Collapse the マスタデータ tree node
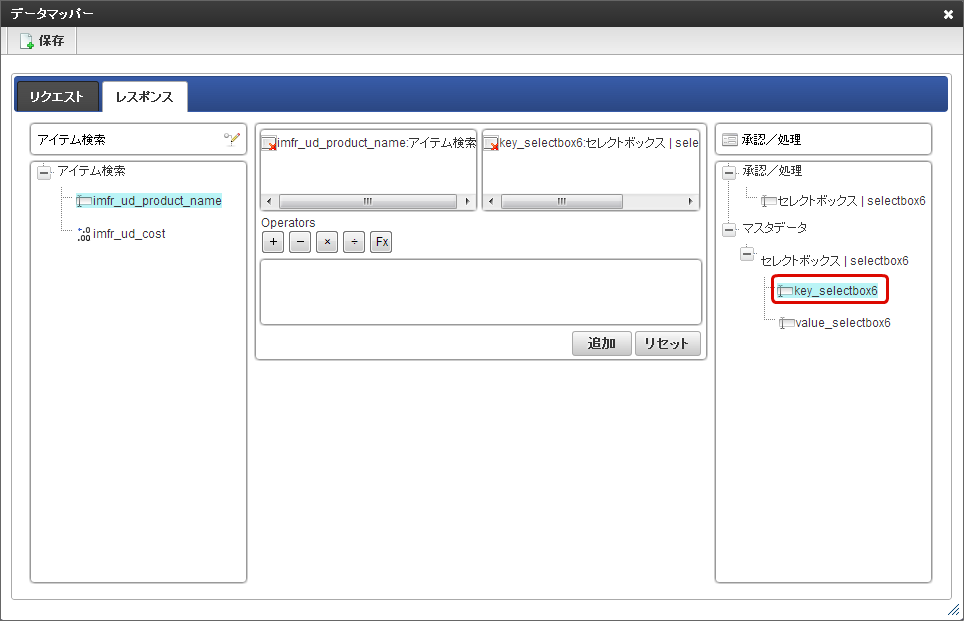Screen dimensions: 964x621 [x=729, y=229]
